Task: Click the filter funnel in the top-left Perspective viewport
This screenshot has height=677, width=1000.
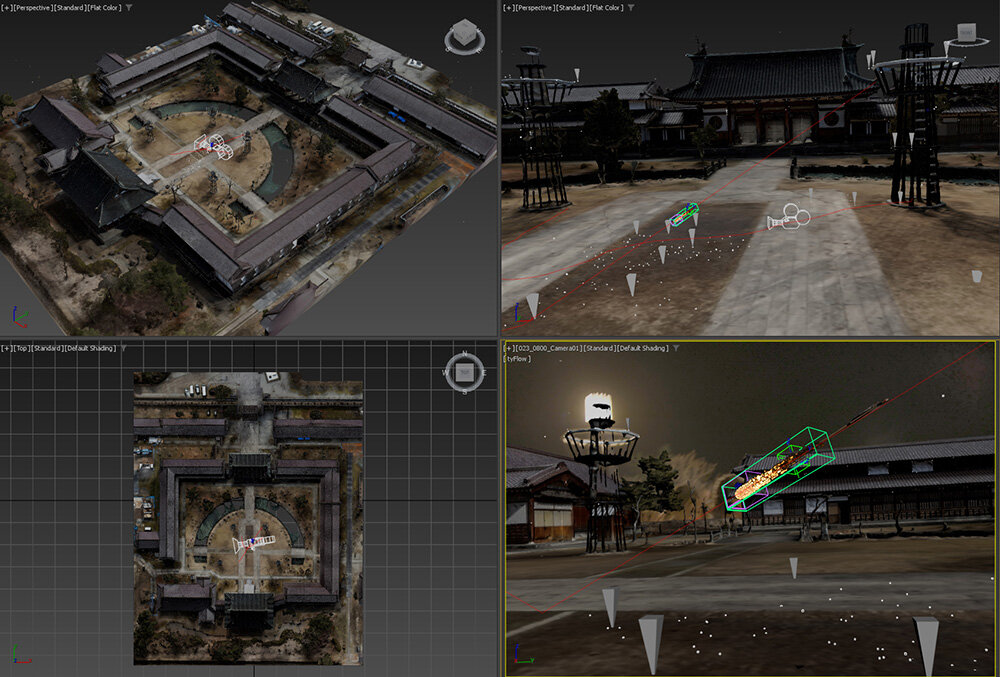Action: tap(128, 7)
